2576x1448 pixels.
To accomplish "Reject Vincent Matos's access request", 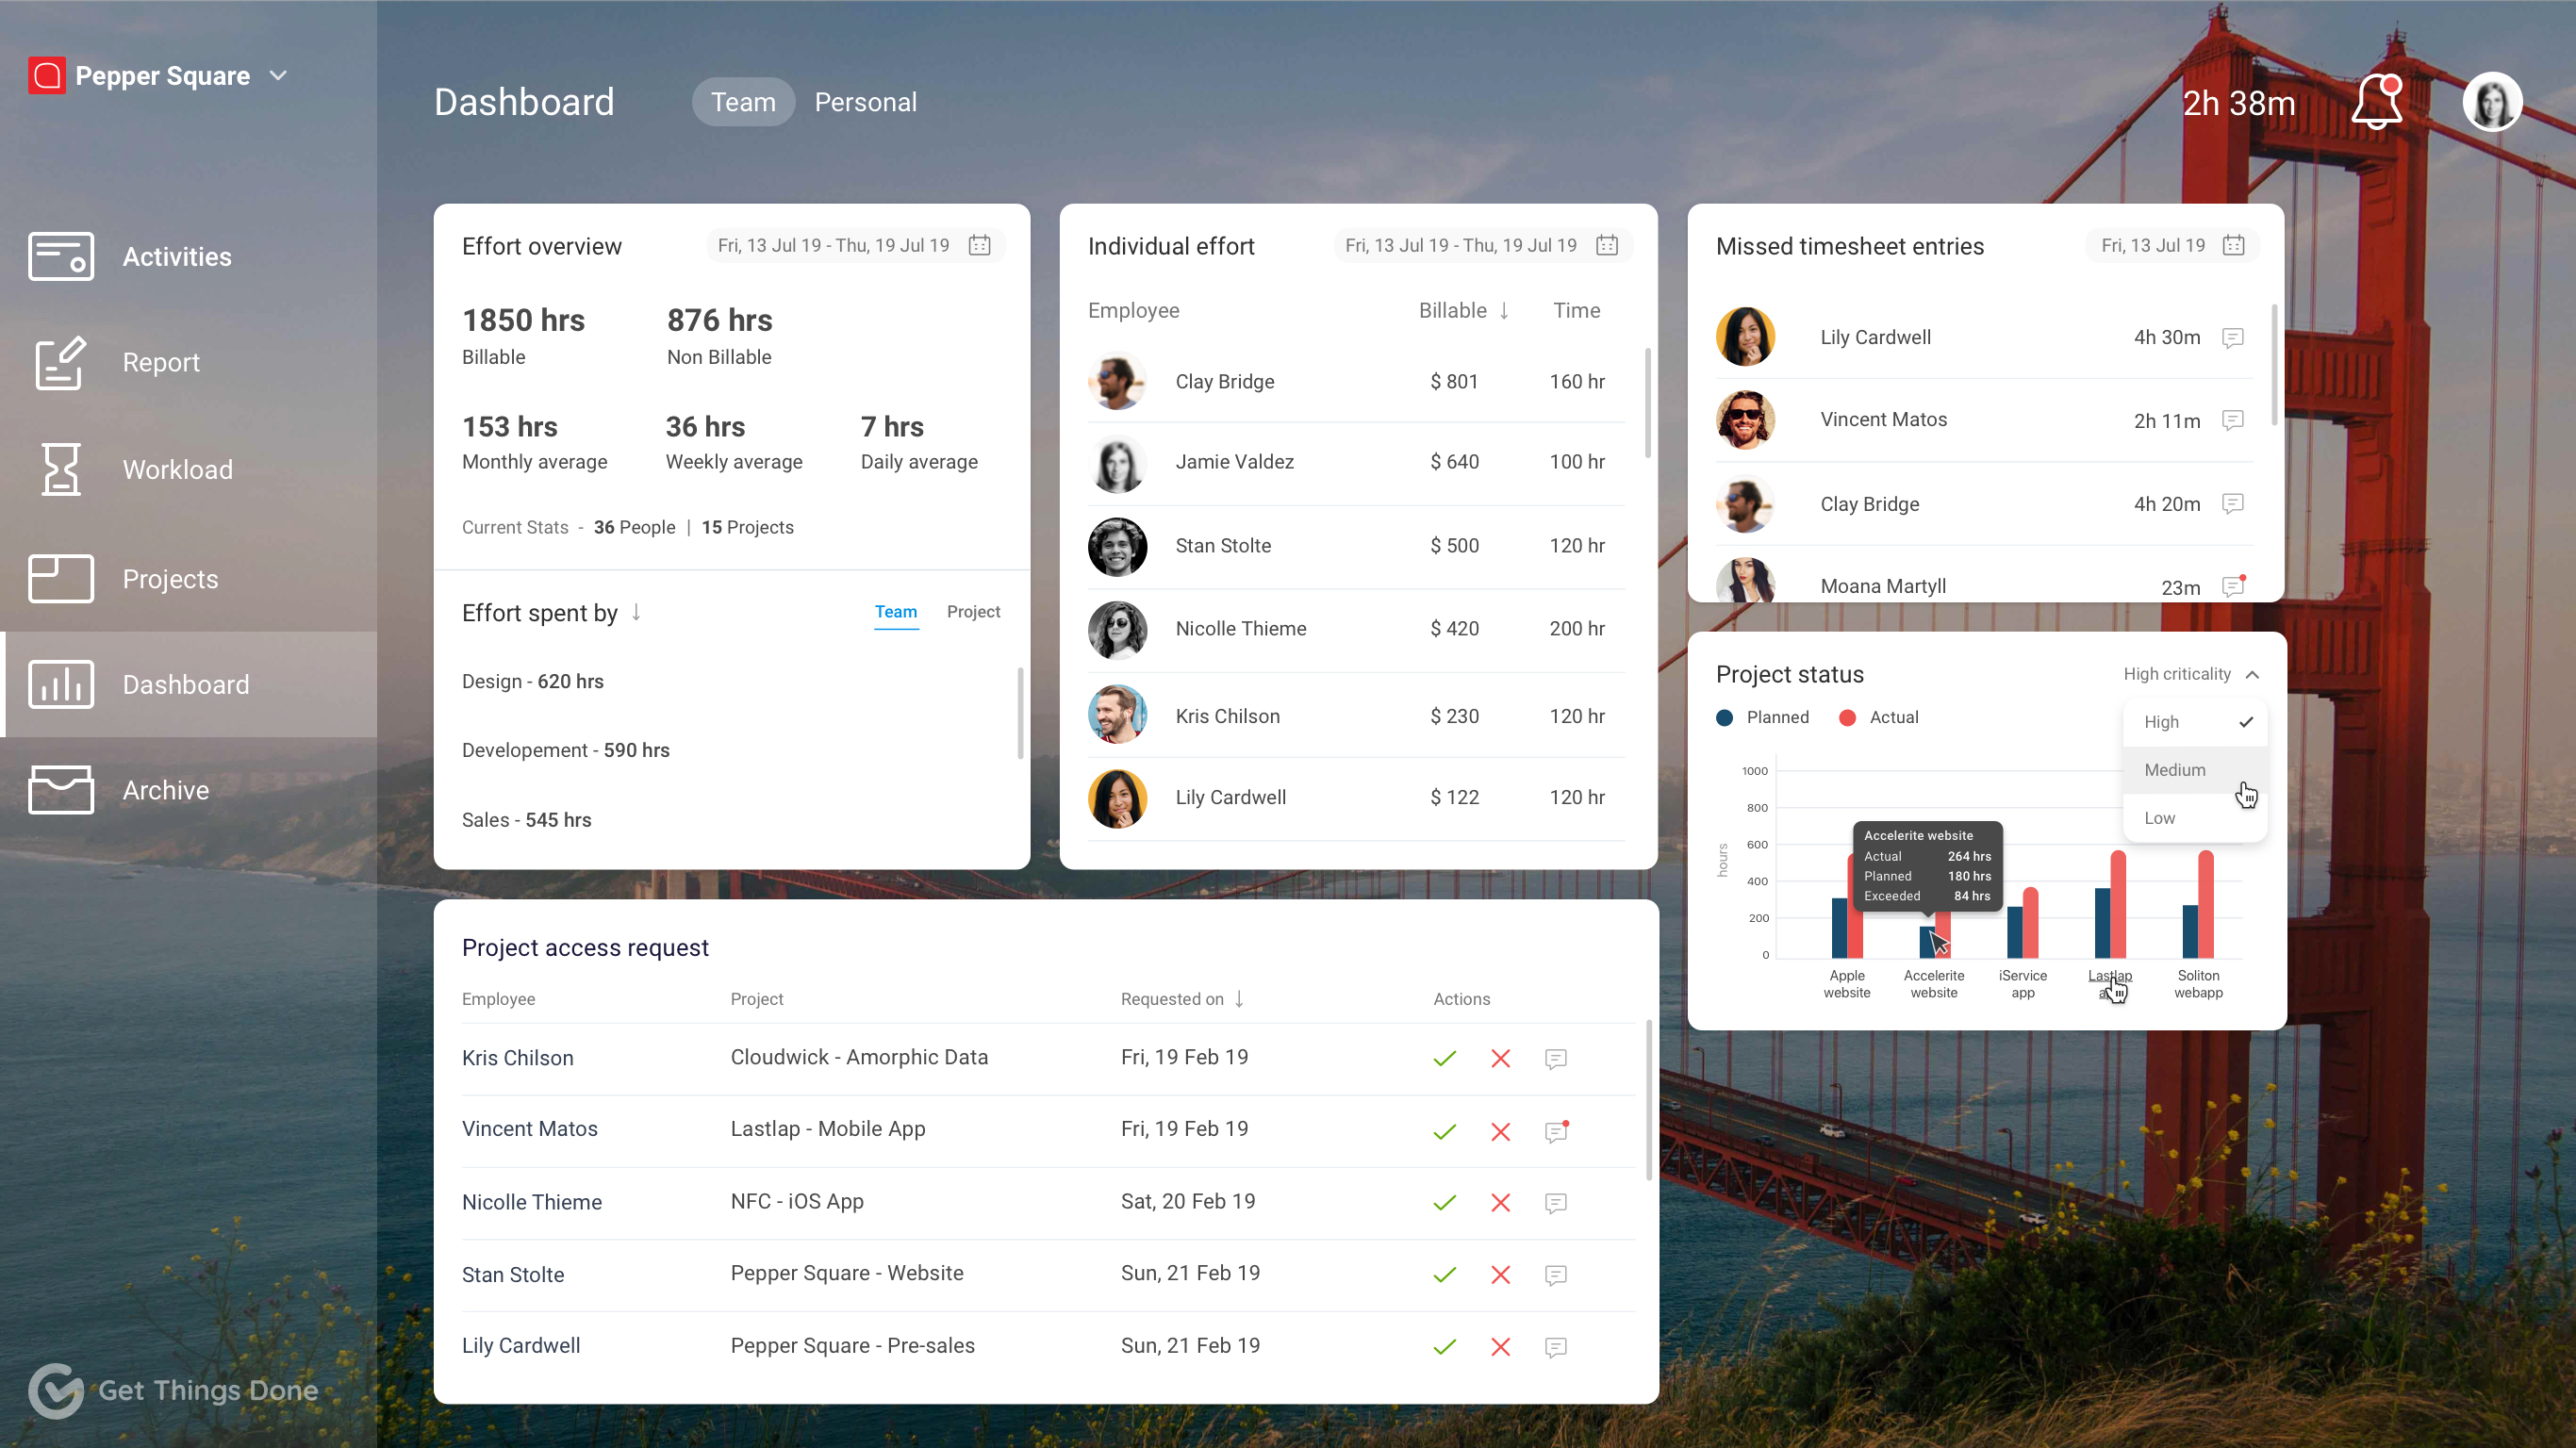I will [x=1500, y=1131].
